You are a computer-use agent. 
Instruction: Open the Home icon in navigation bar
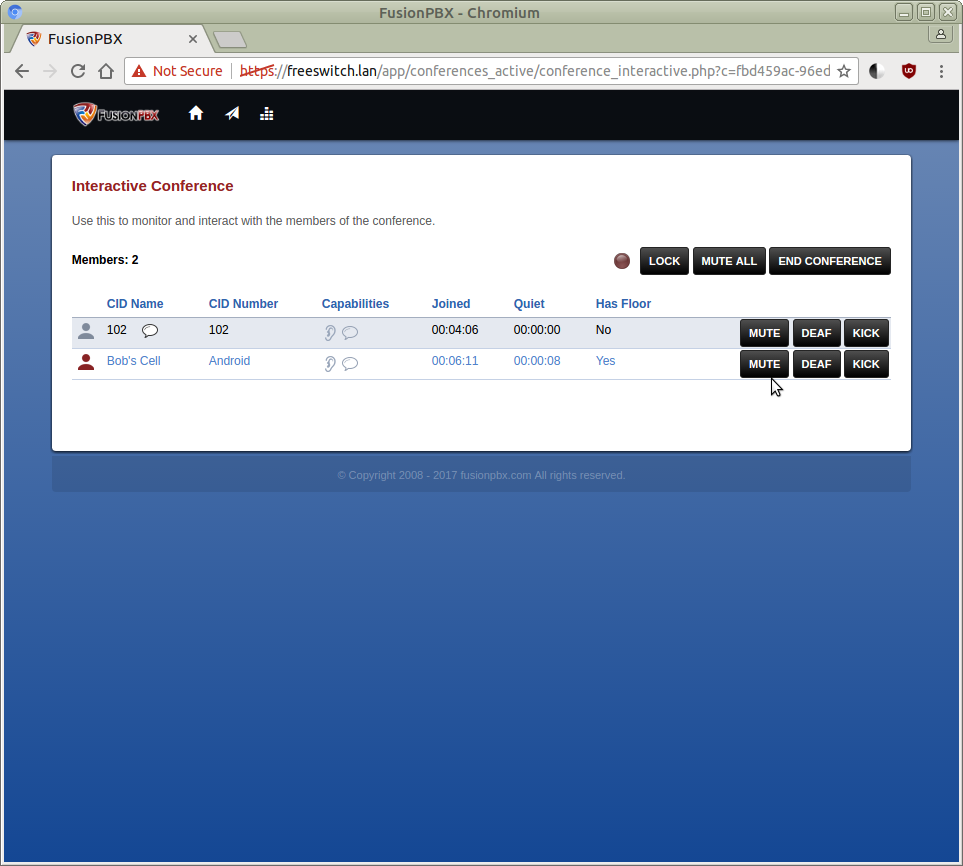pyautogui.click(x=196, y=114)
